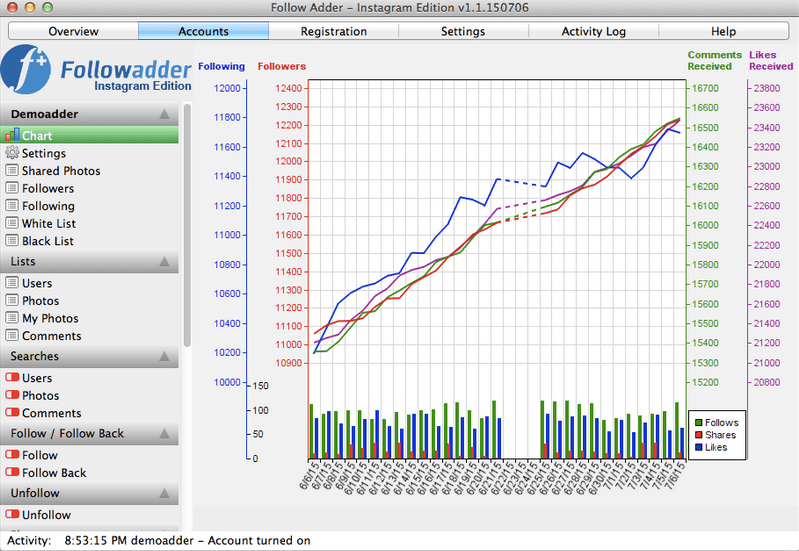Click the list icon beside My Photos
Viewport: 799px width, 551px height.
point(12,318)
